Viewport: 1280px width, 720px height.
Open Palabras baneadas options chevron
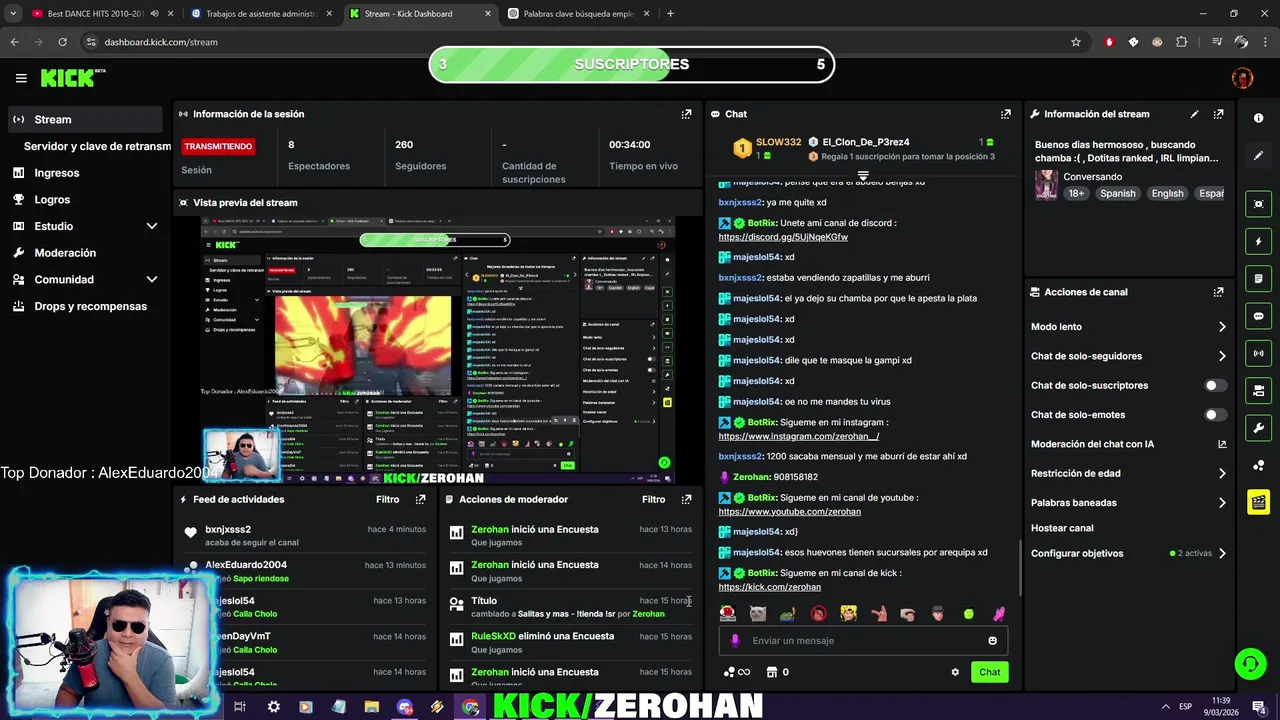1222,503
